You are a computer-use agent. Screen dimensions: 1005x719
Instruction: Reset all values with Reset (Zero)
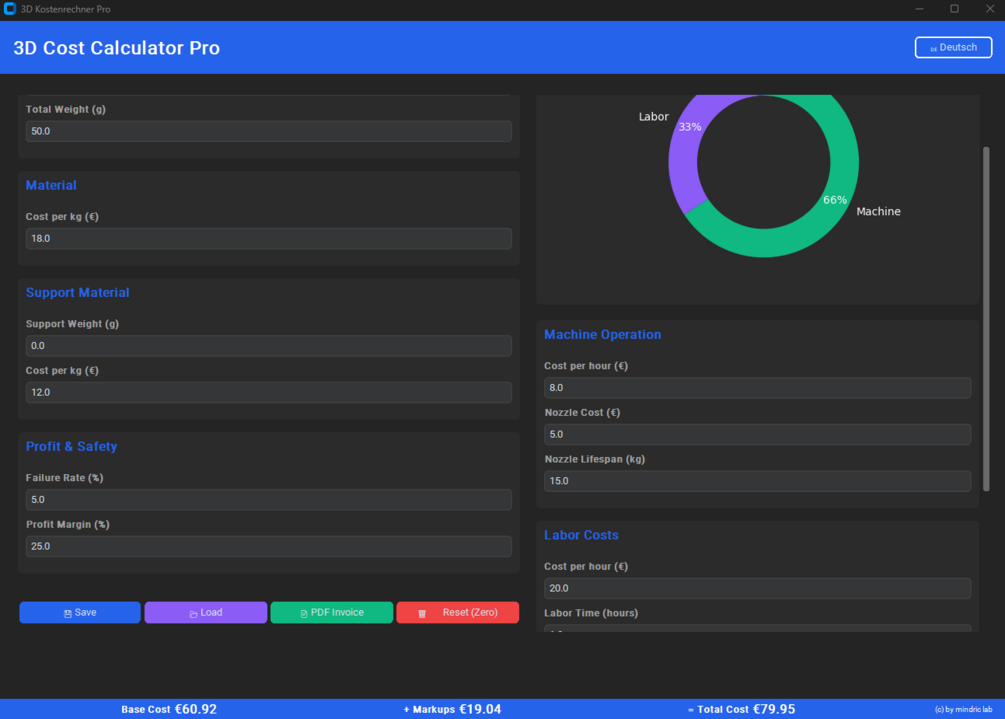point(458,613)
